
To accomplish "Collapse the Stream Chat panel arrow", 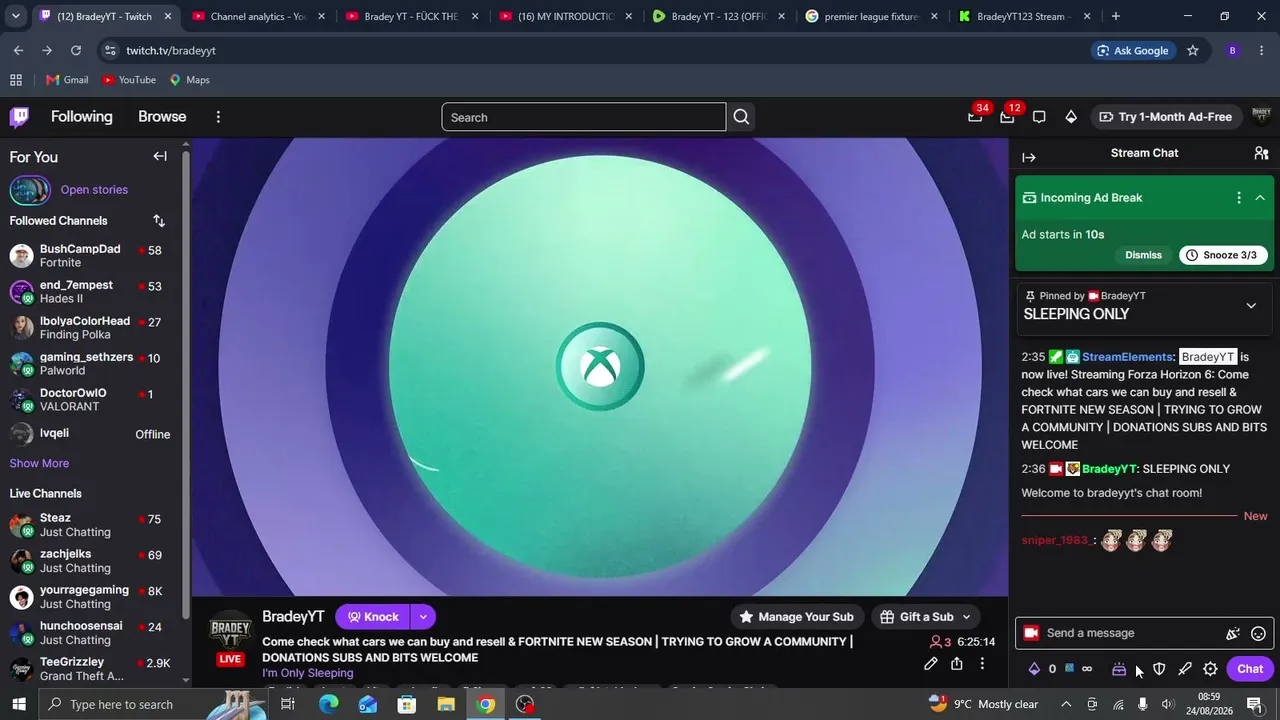I will [1029, 157].
